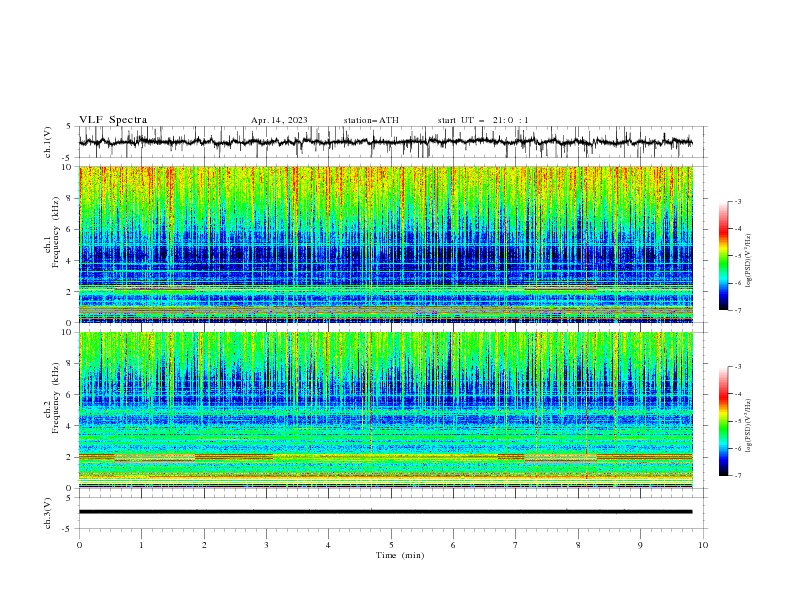The image size is (792, 612).
Task: Click the "VLF Spectra" title text
Action: coord(113,120)
